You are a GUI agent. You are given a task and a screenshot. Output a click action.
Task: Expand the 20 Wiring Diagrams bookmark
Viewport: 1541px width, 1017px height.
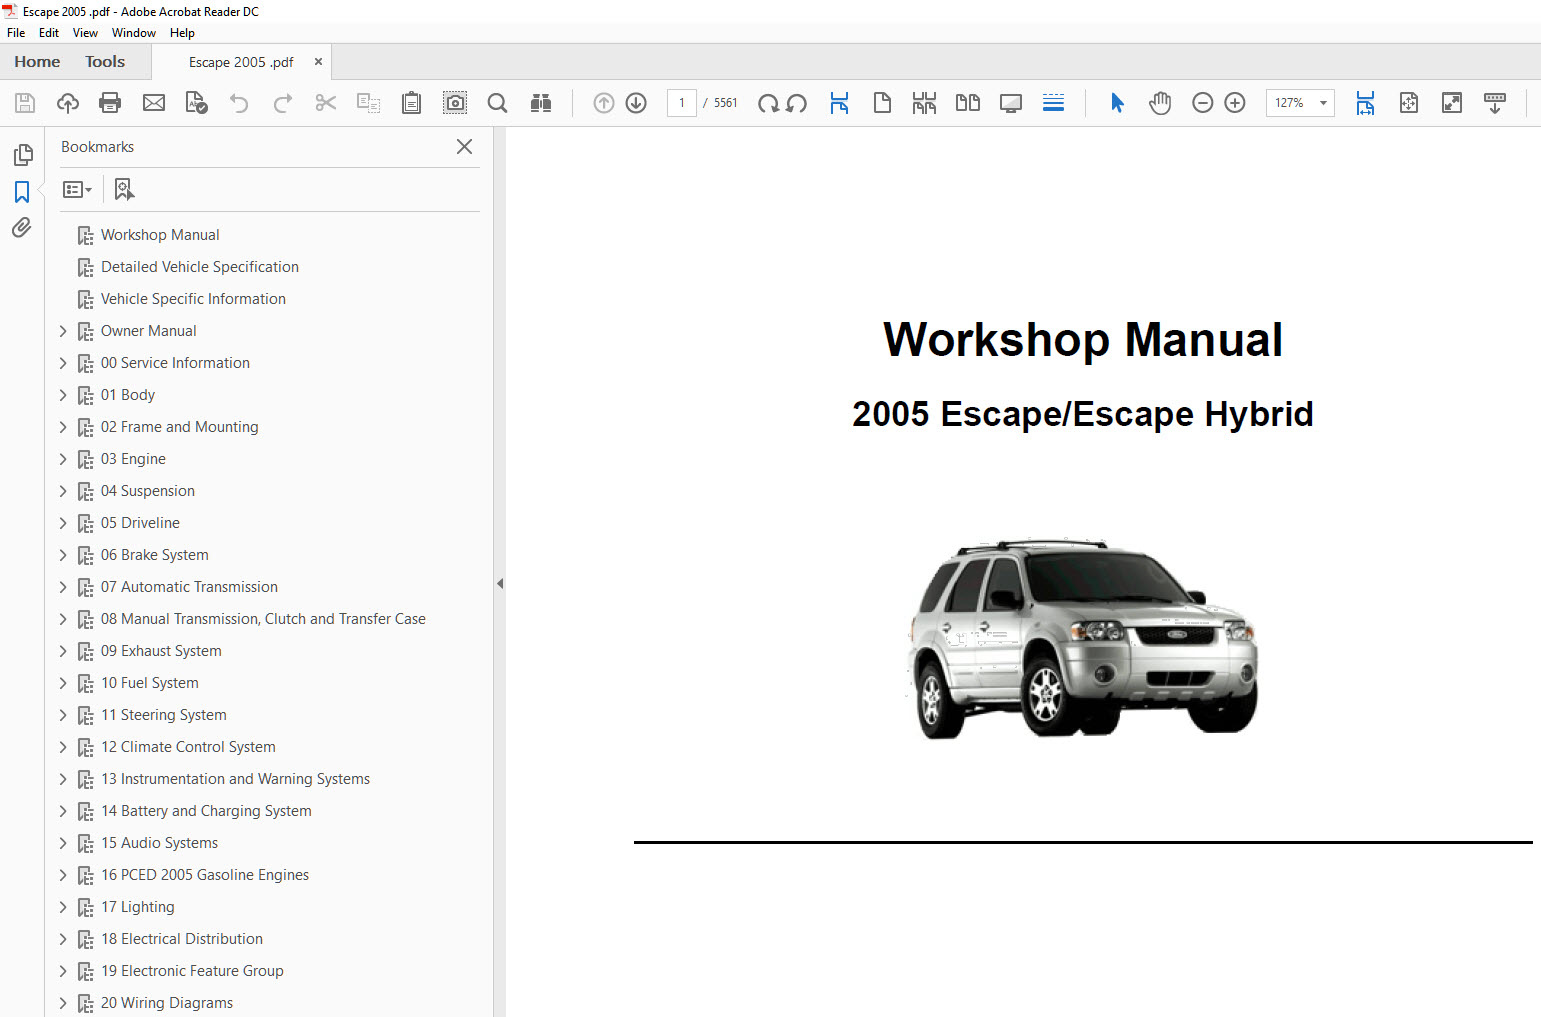[x=63, y=1003]
